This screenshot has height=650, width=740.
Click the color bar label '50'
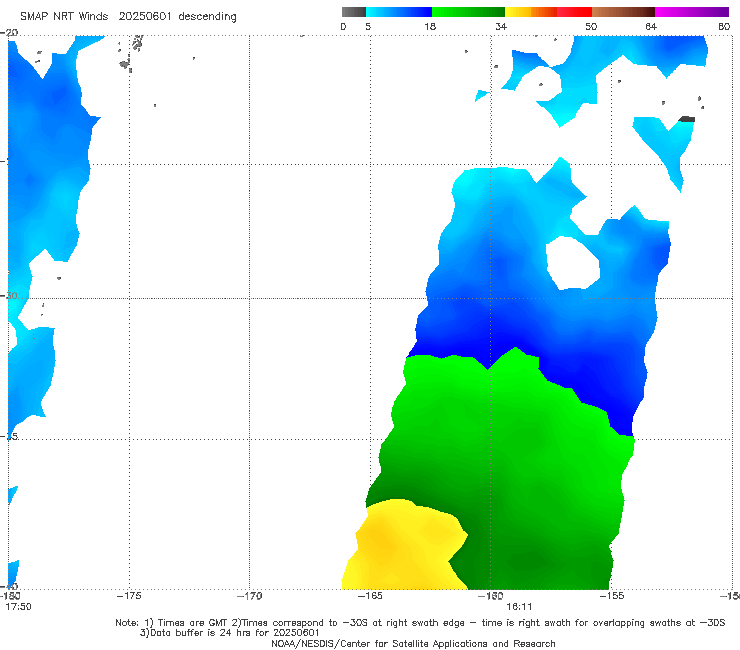coord(591,27)
